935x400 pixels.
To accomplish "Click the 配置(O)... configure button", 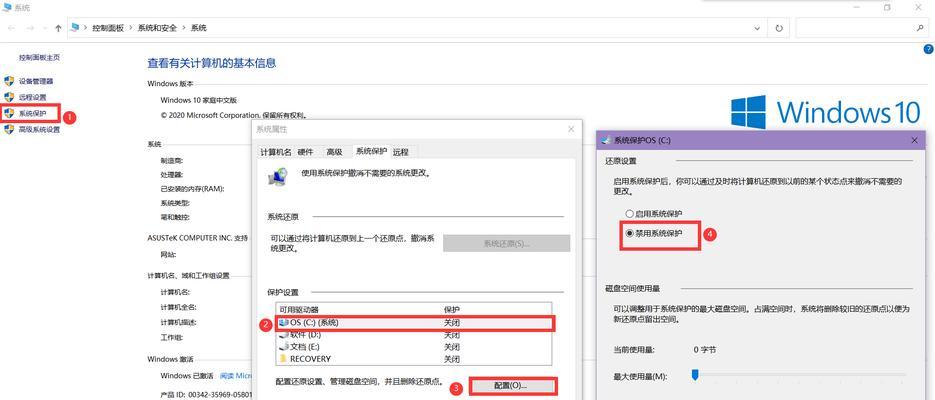I will (513, 386).
